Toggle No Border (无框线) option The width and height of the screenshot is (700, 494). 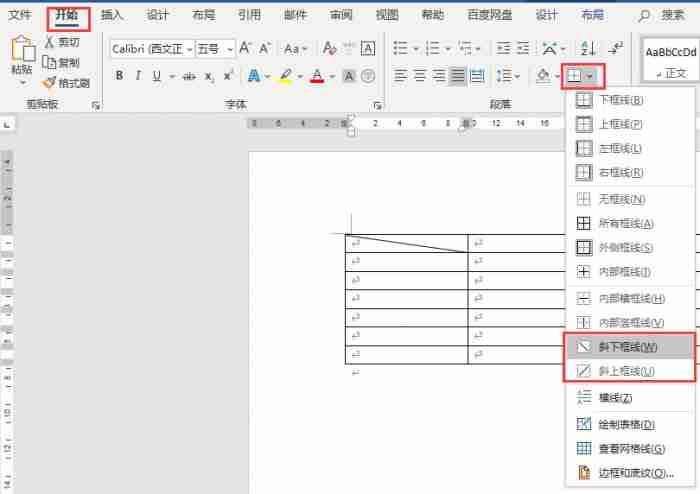point(629,199)
